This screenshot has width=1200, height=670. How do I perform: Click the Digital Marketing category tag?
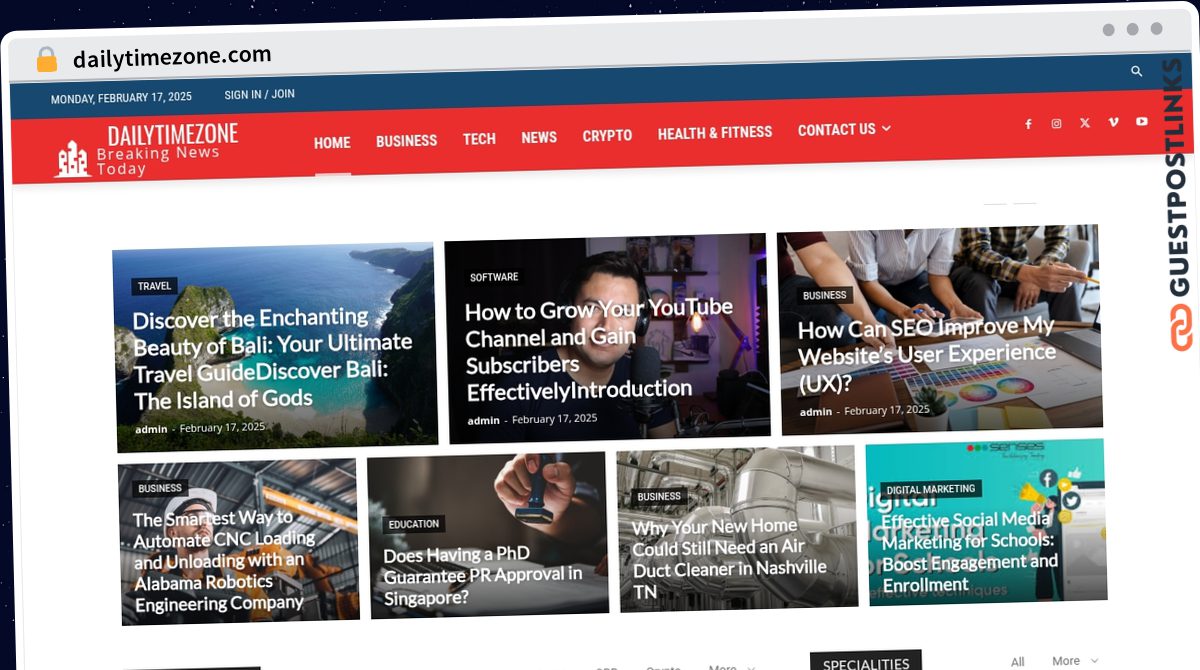click(x=931, y=489)
